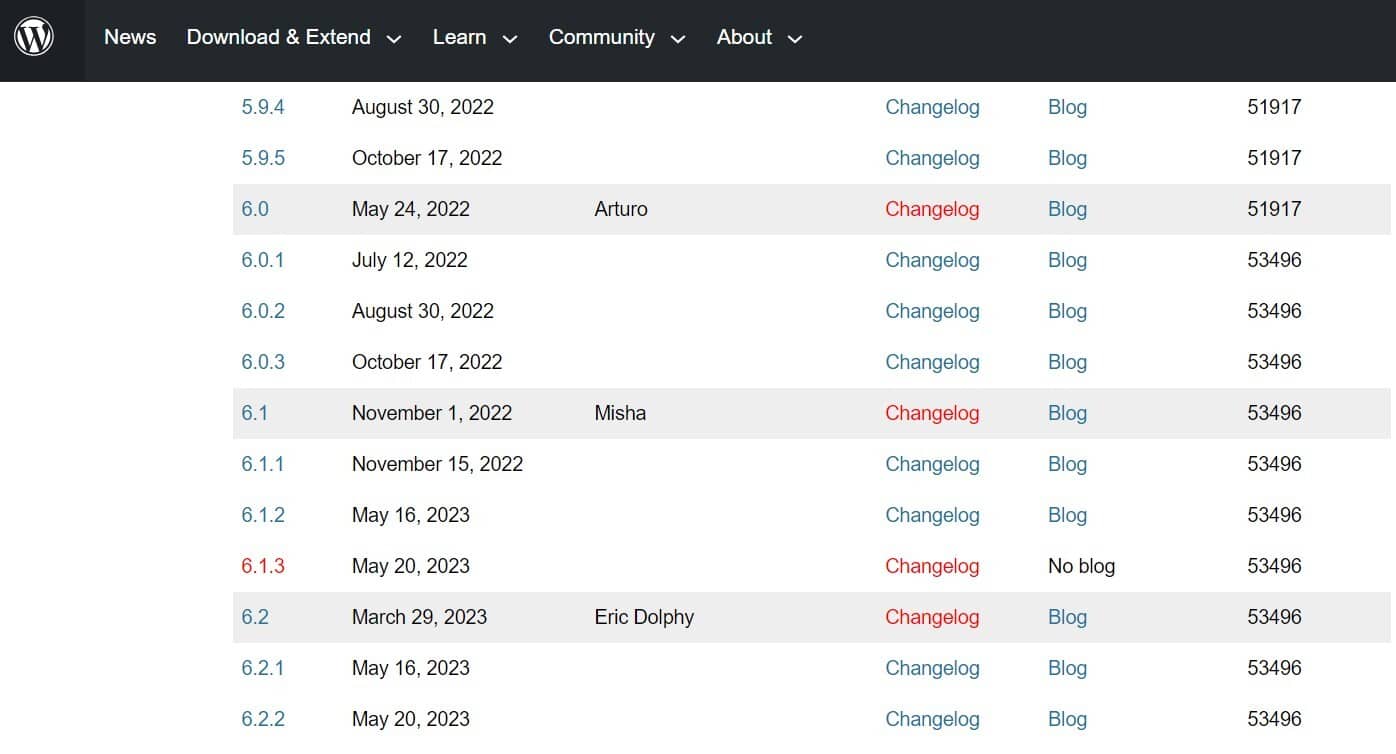Open version 5.9.4 download link

click(263, 107)
